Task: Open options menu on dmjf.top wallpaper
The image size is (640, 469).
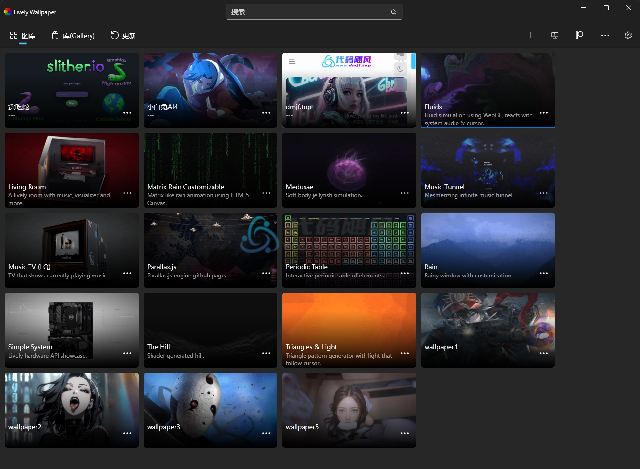Action: click(x=404, y=113)
